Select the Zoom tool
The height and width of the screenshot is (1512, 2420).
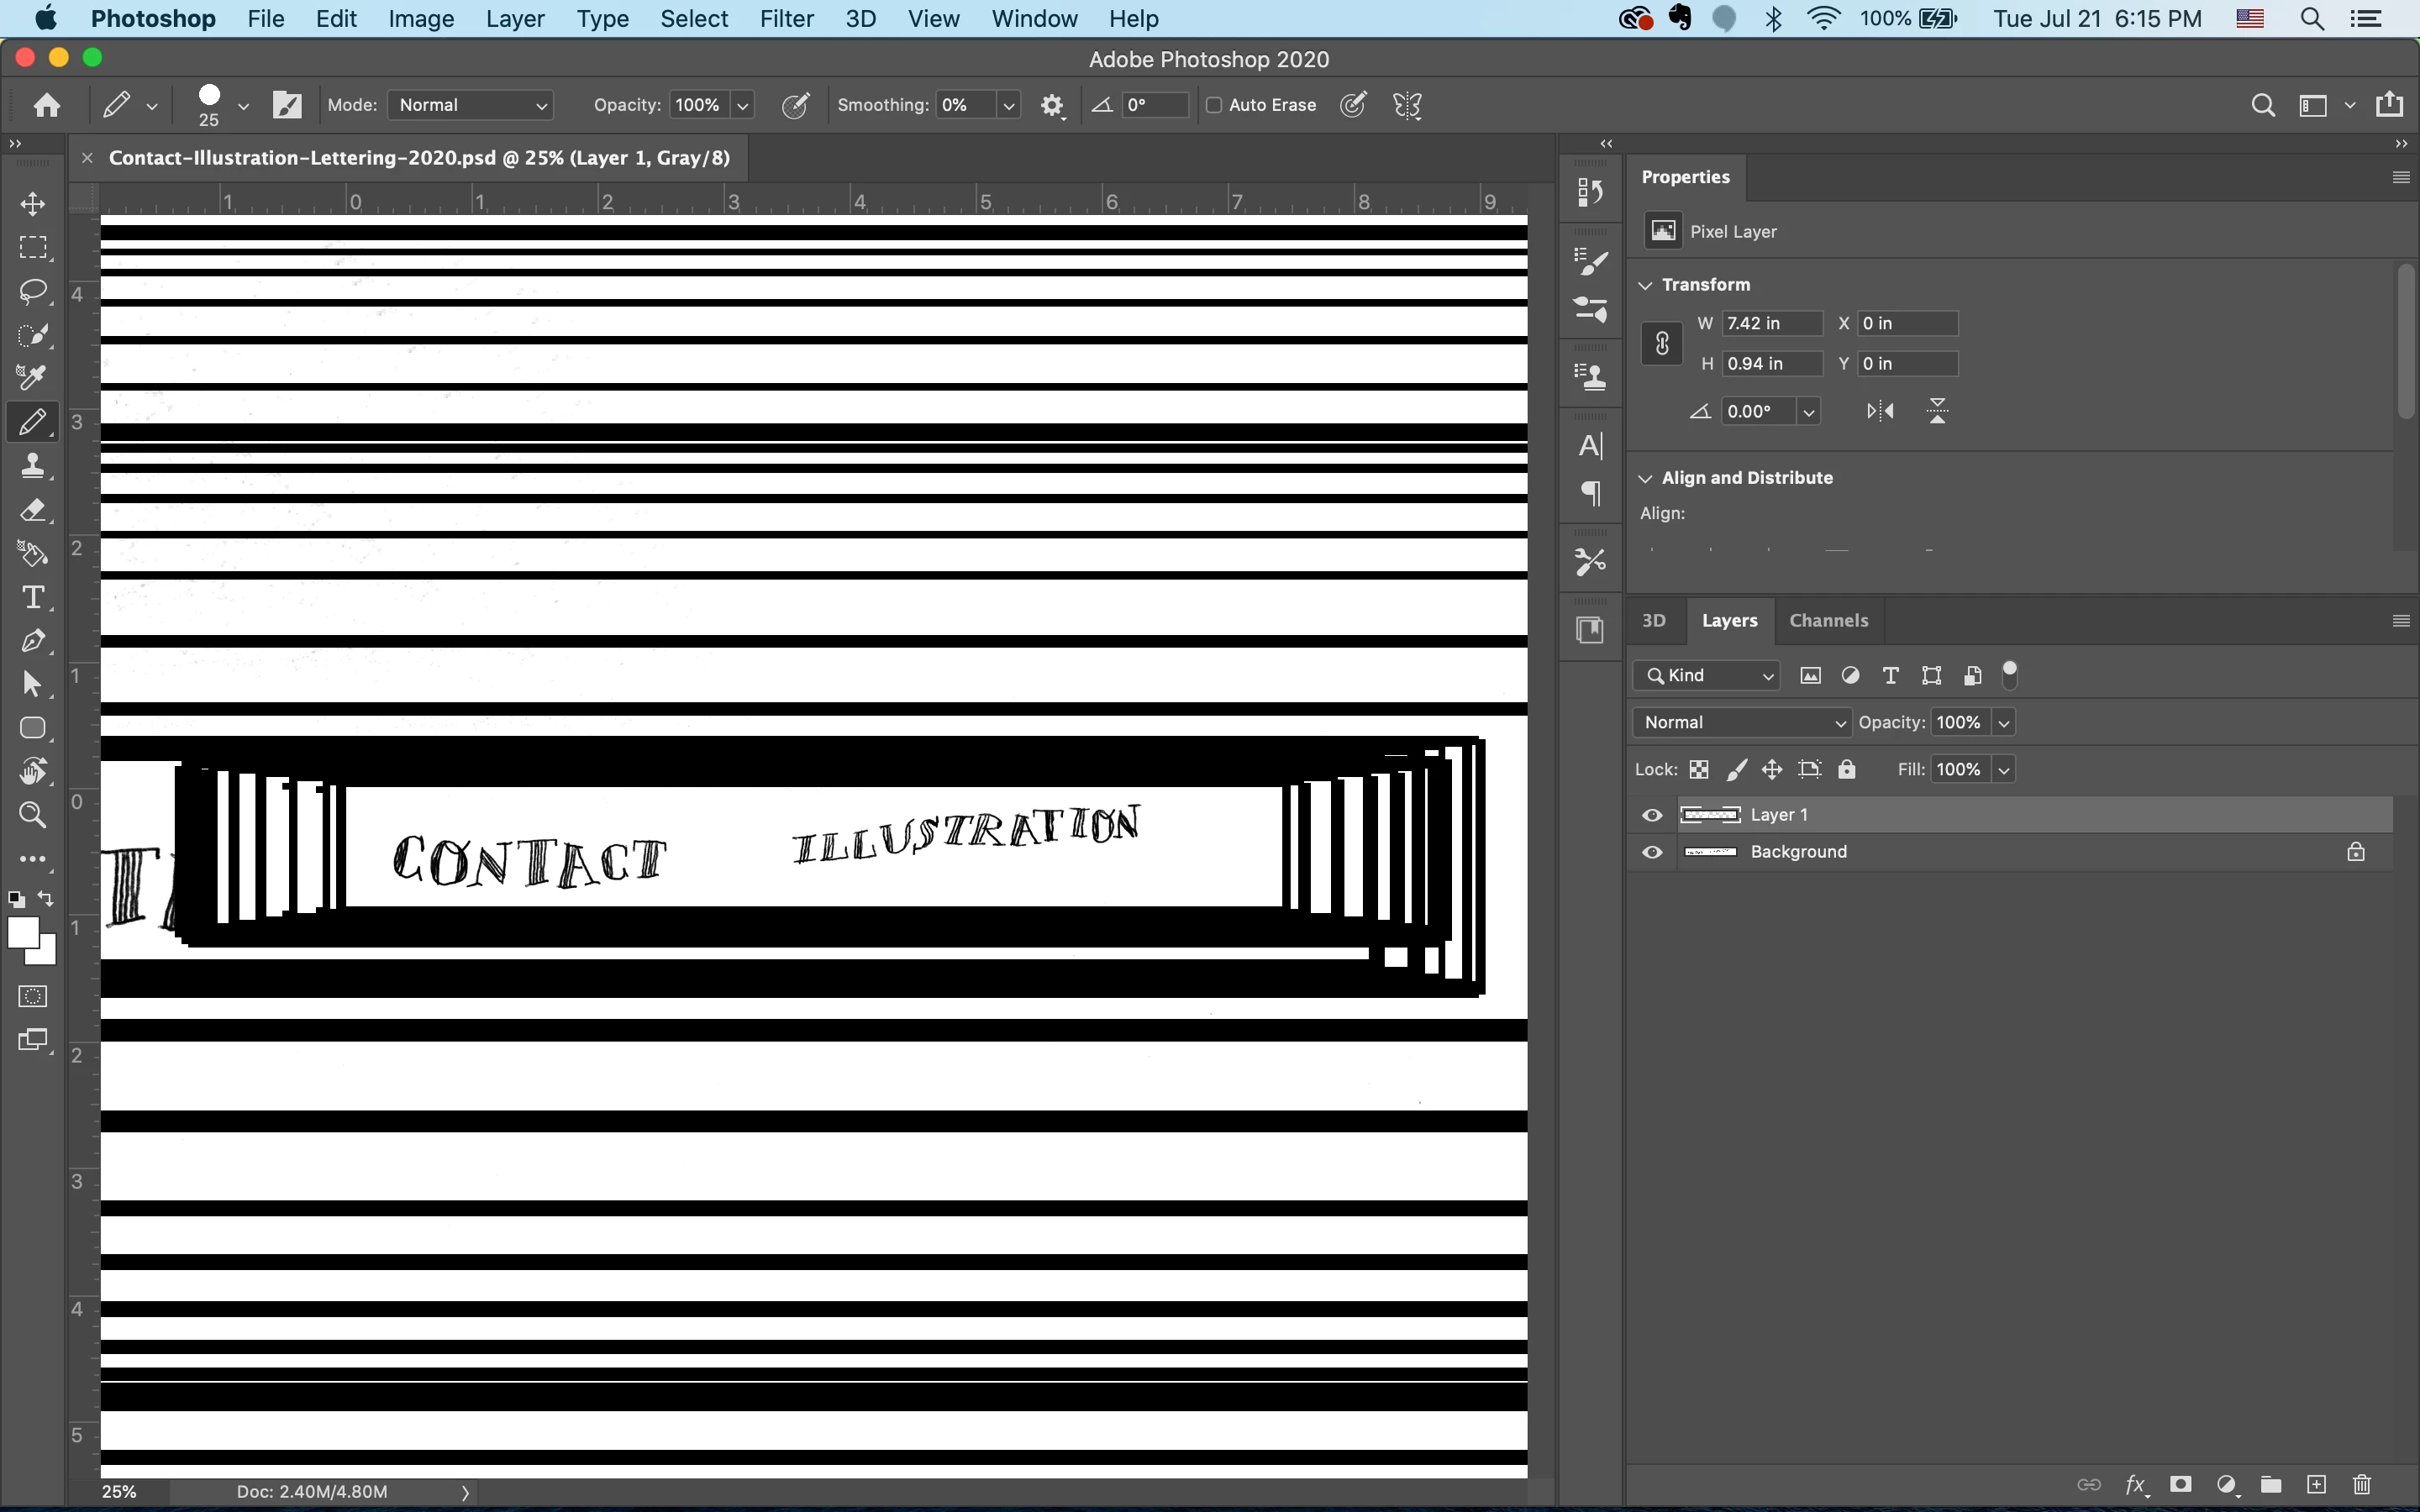[33, 815]
